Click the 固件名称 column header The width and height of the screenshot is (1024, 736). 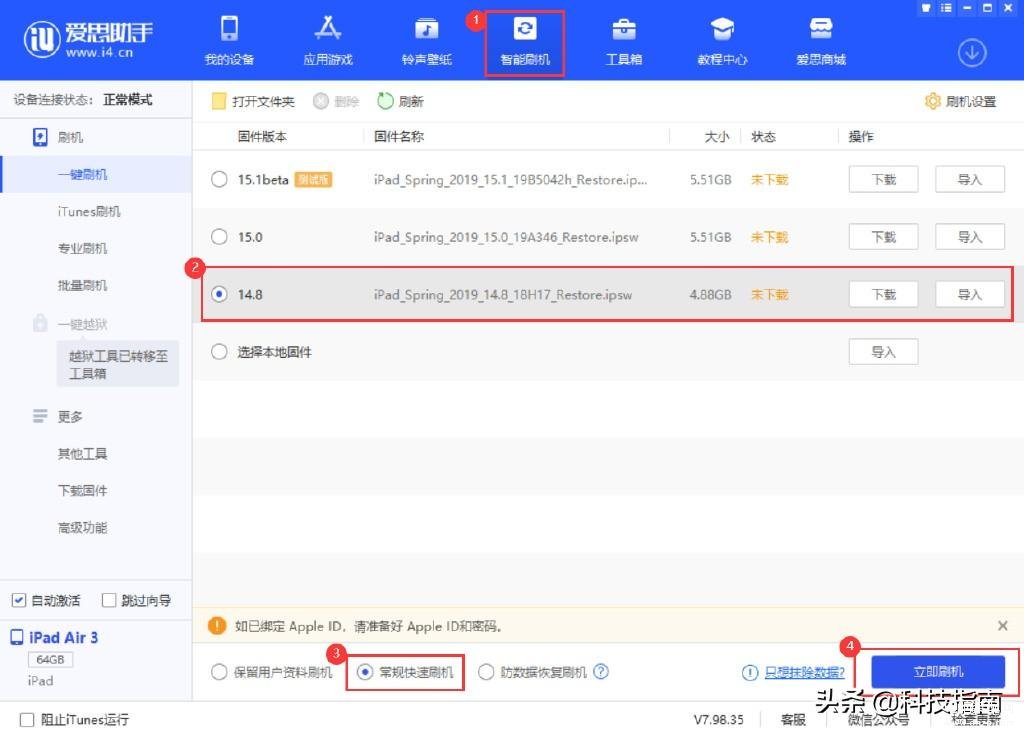pos(398,136)
